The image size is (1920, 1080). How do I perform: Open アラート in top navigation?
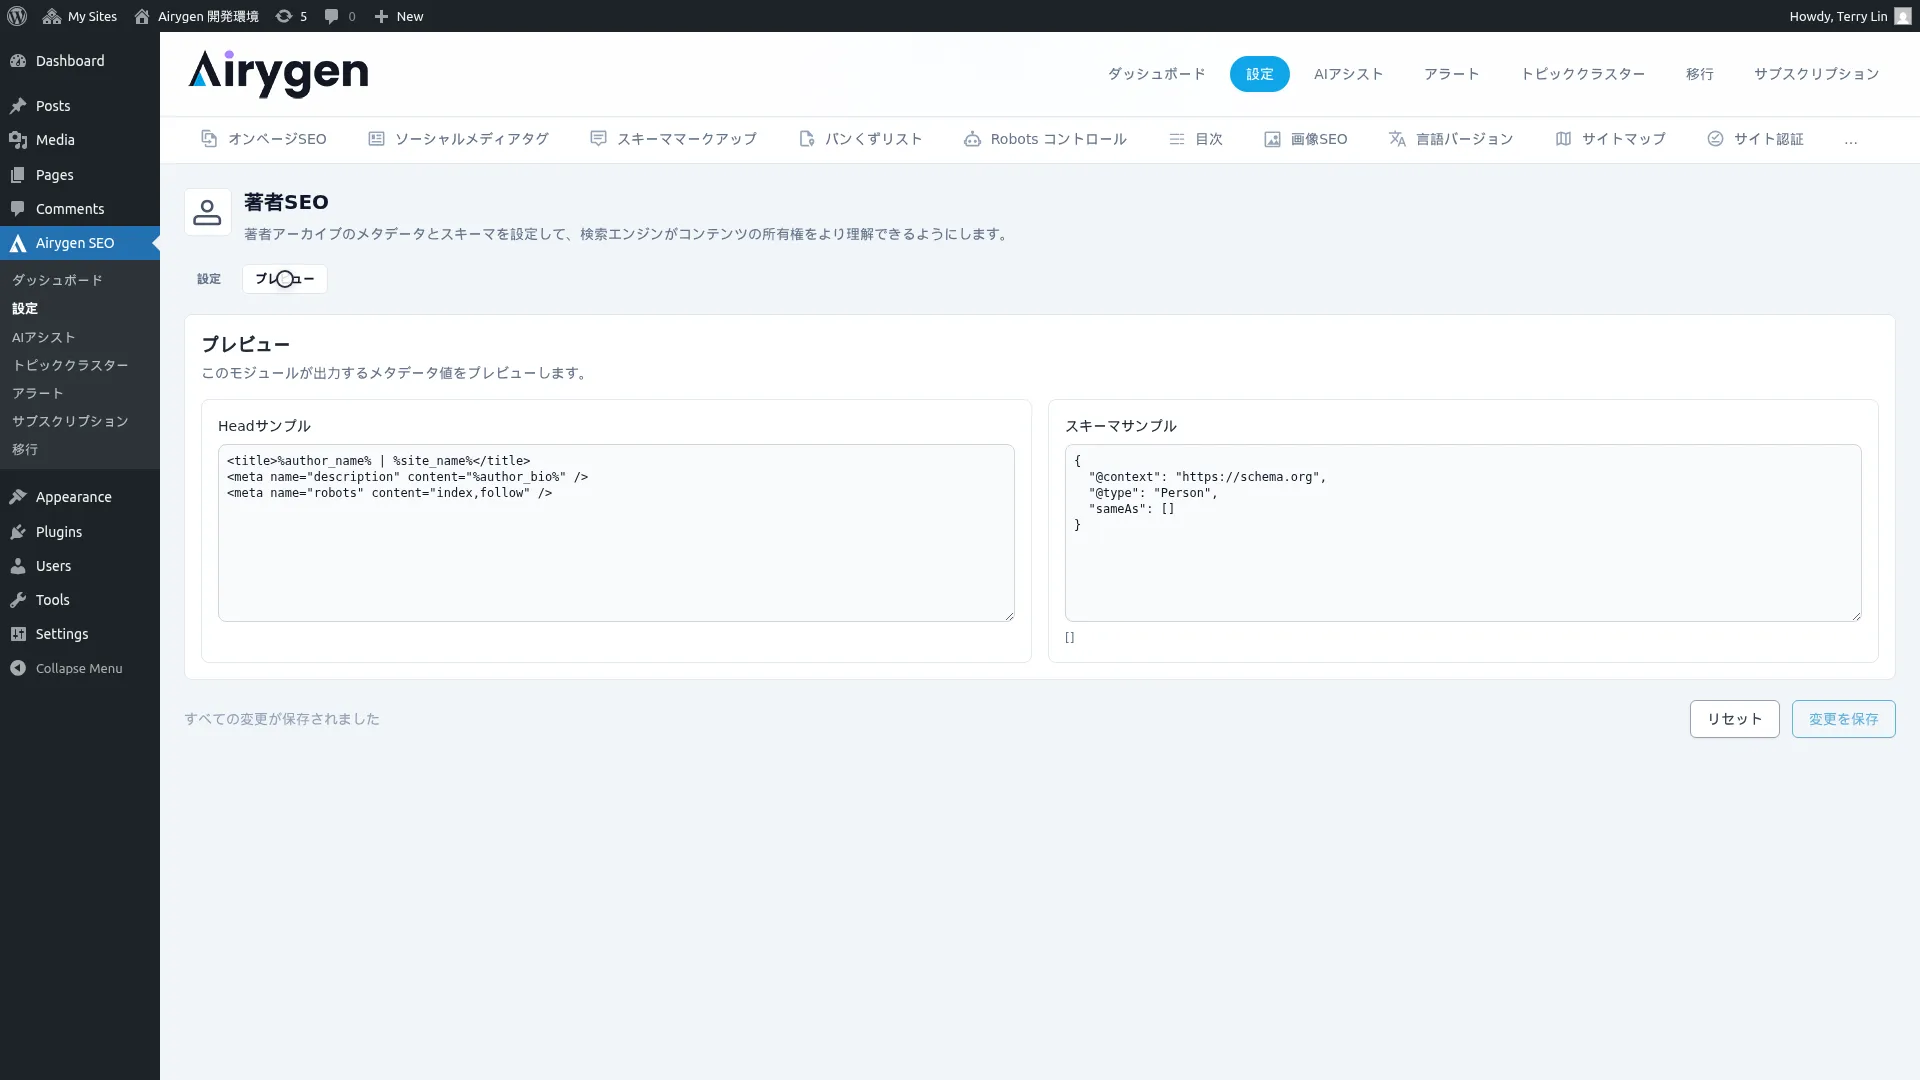coord(1451,74)
